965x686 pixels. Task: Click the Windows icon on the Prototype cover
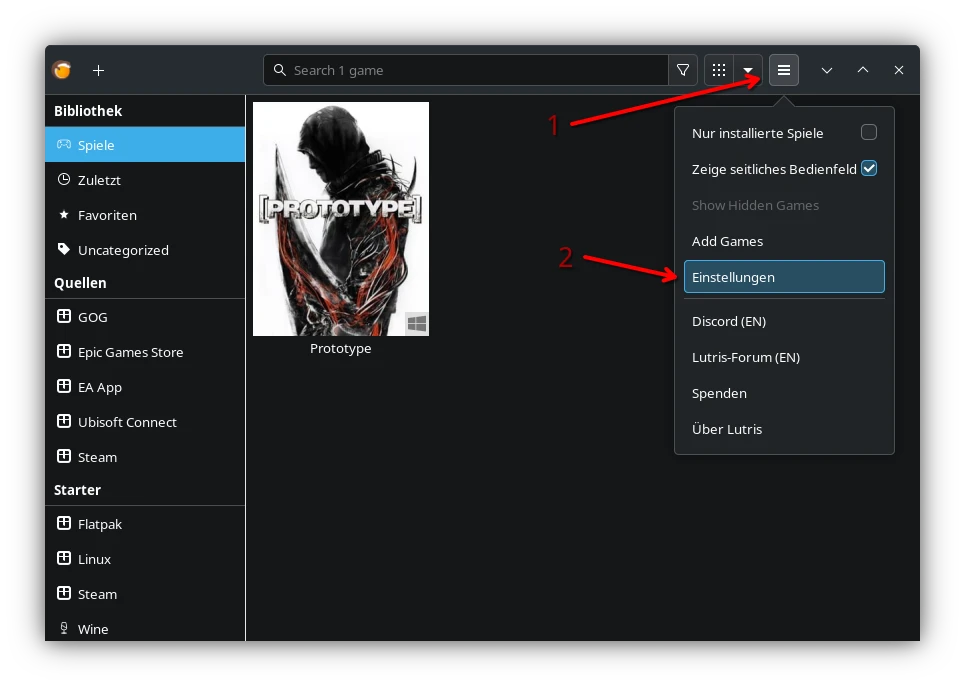(x=417, y=323)
